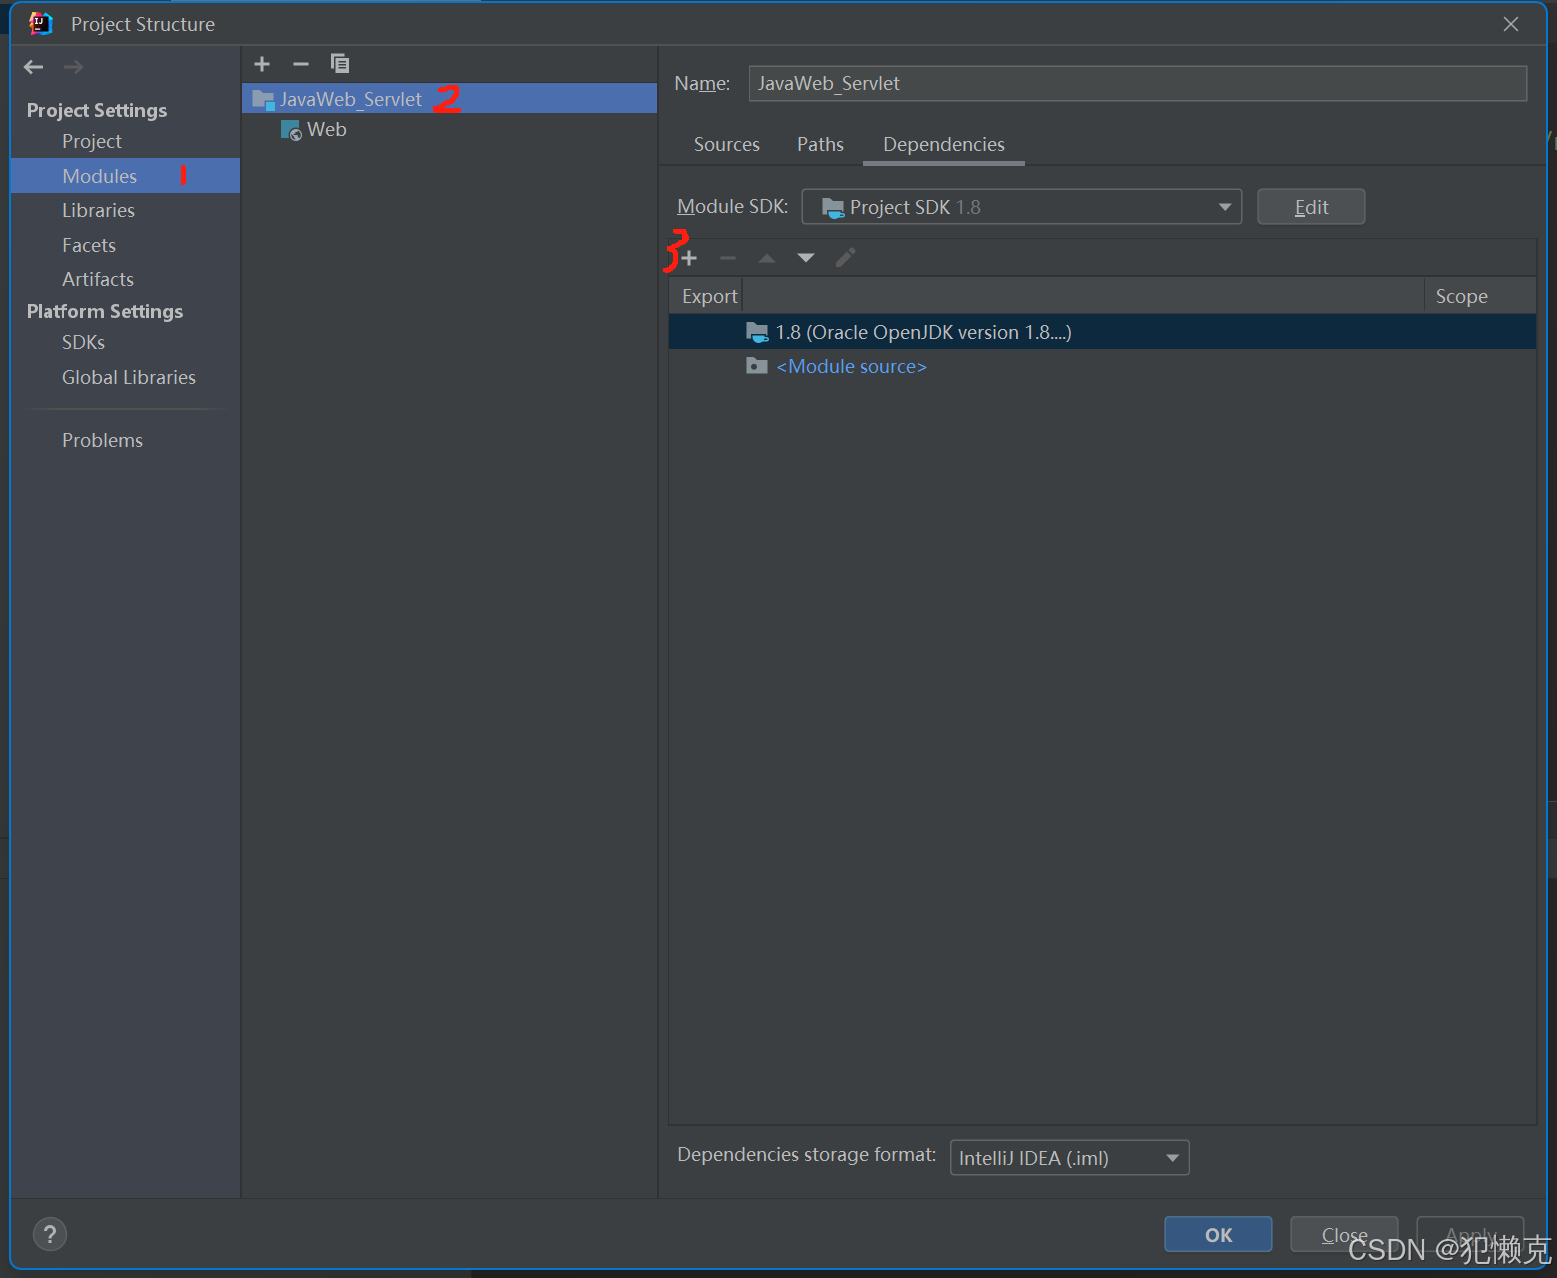Open the Dependencies storage format dropdown
The width and height of the screenshot is (1557, 1278).
tap(1171, 1157)
